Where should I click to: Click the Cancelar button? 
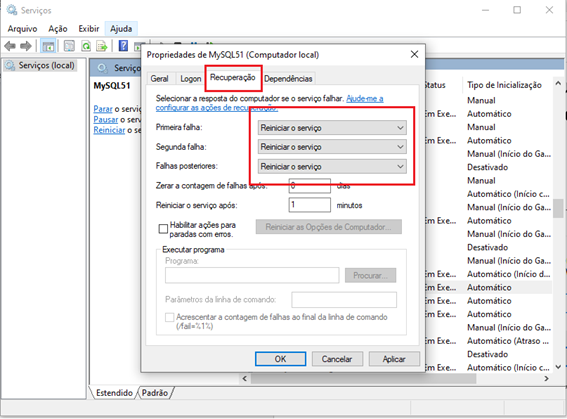[x=337, y=359]
